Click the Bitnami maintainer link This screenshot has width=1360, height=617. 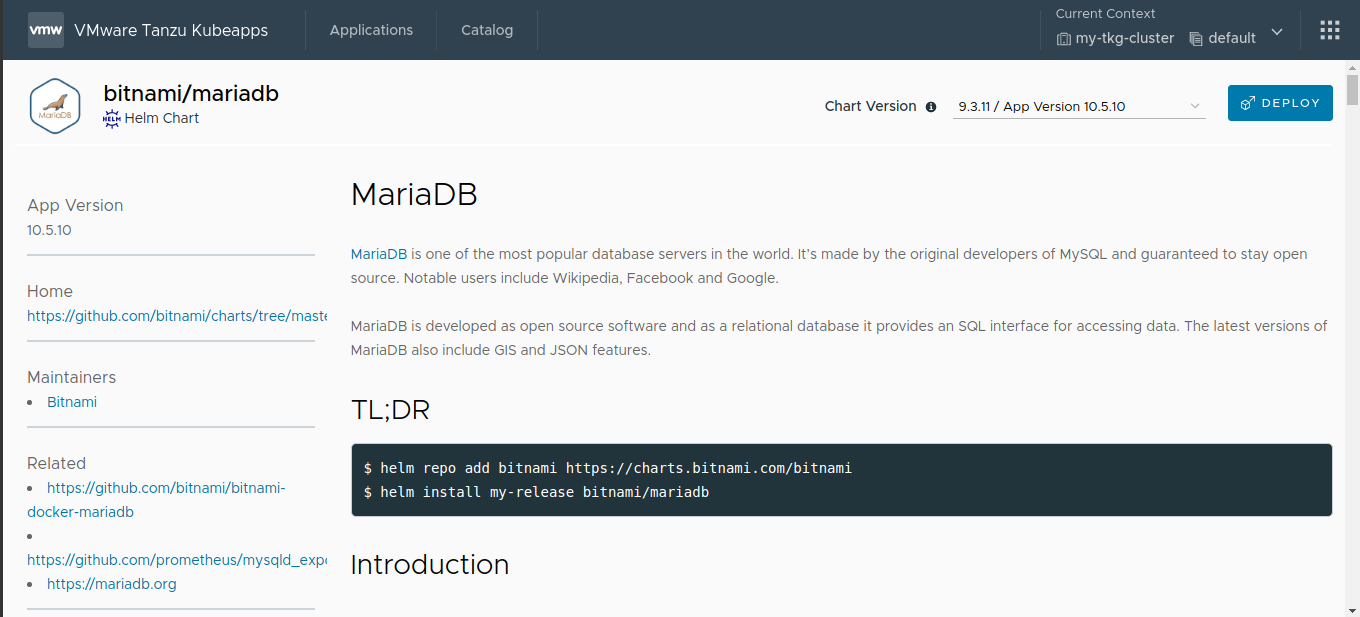71,401
